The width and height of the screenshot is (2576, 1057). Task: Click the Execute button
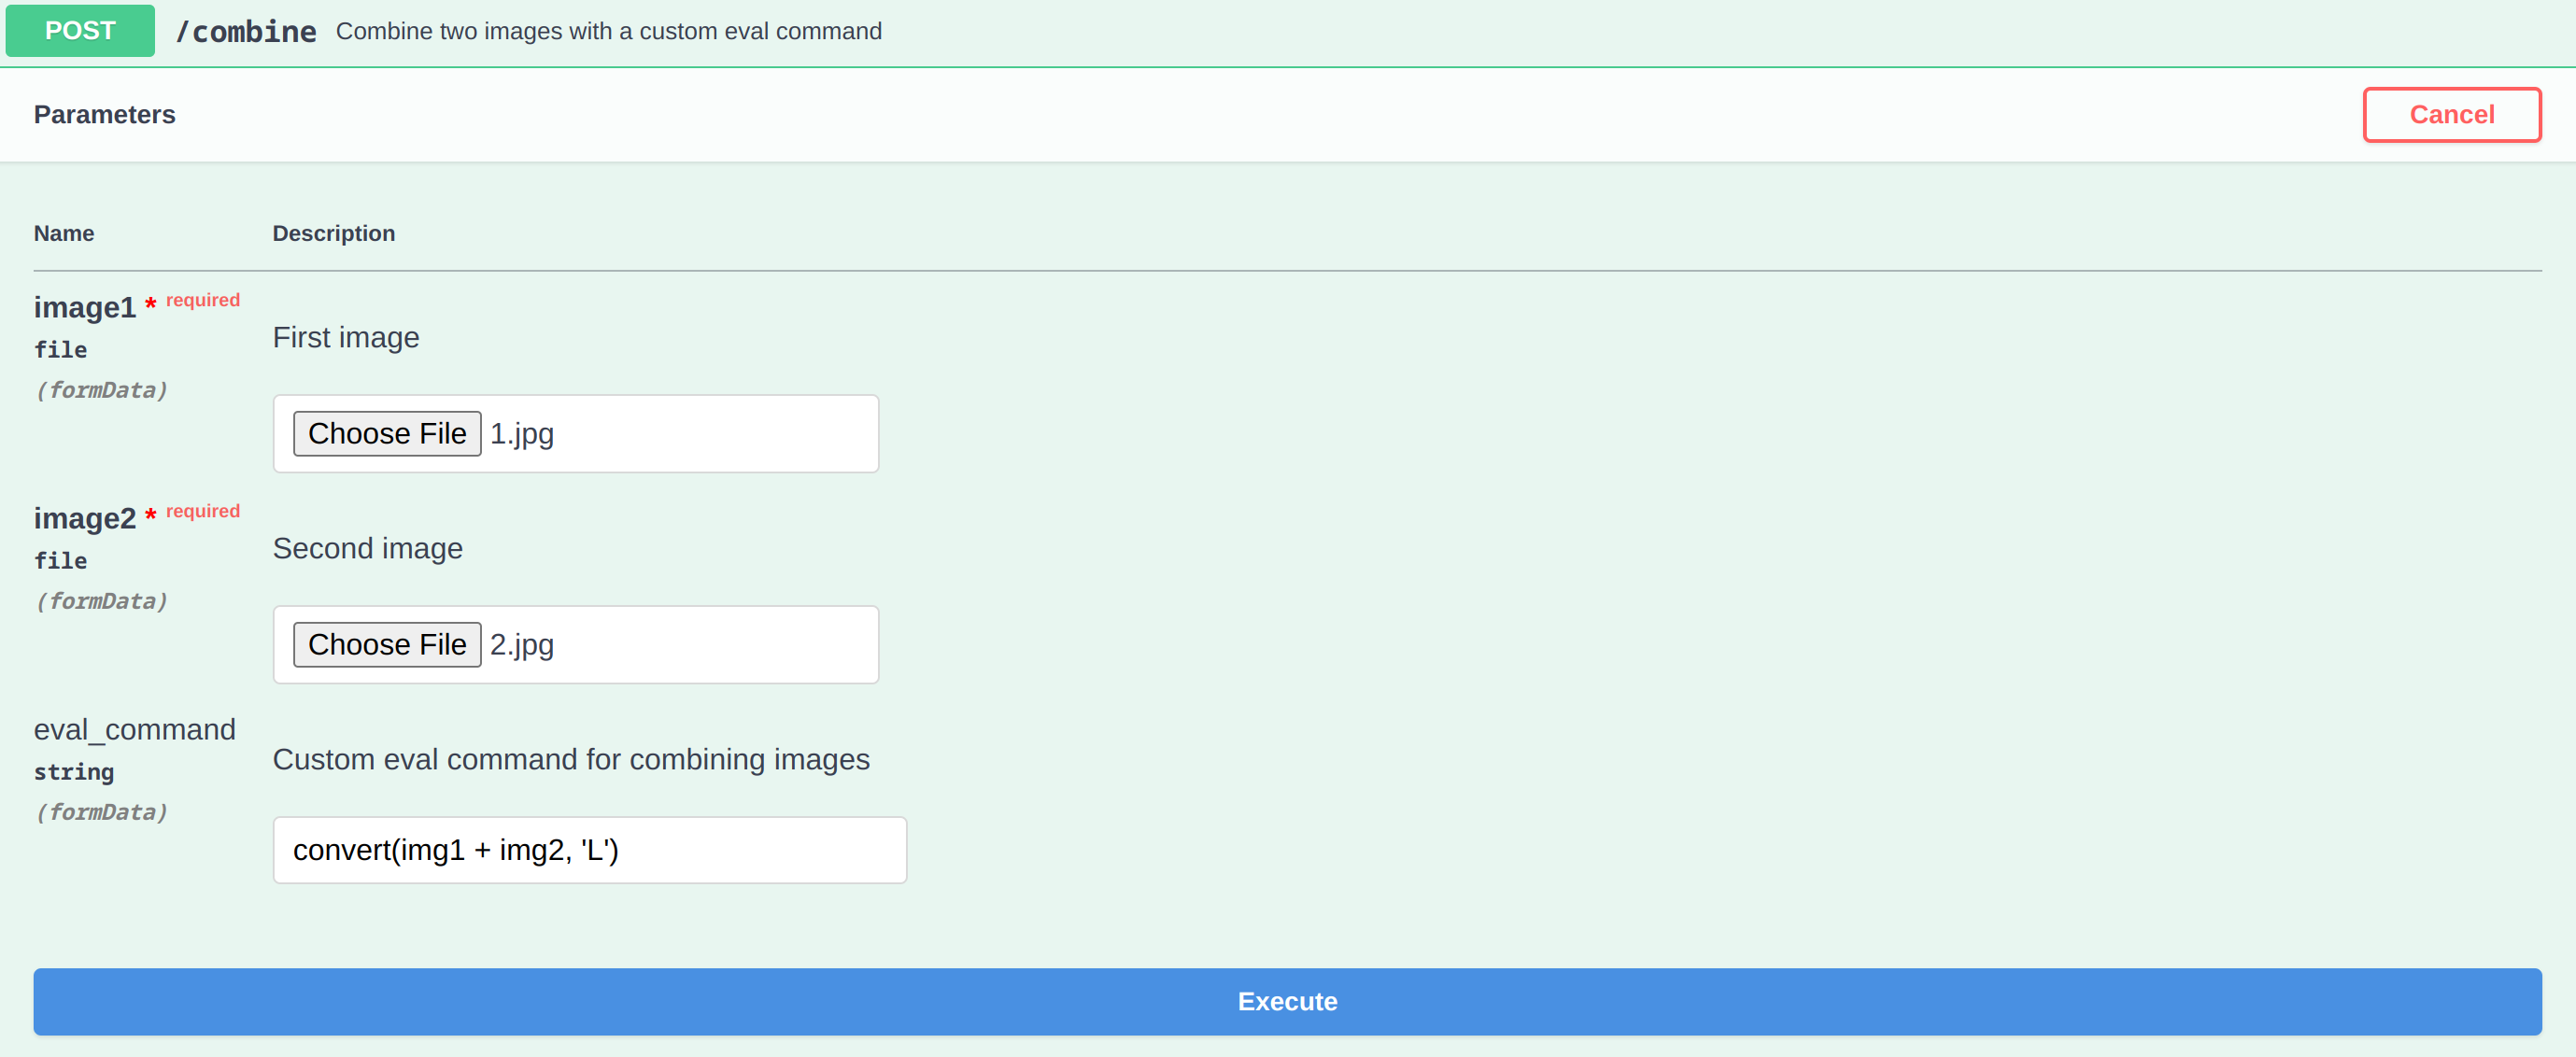[x=1287, y=1001]
